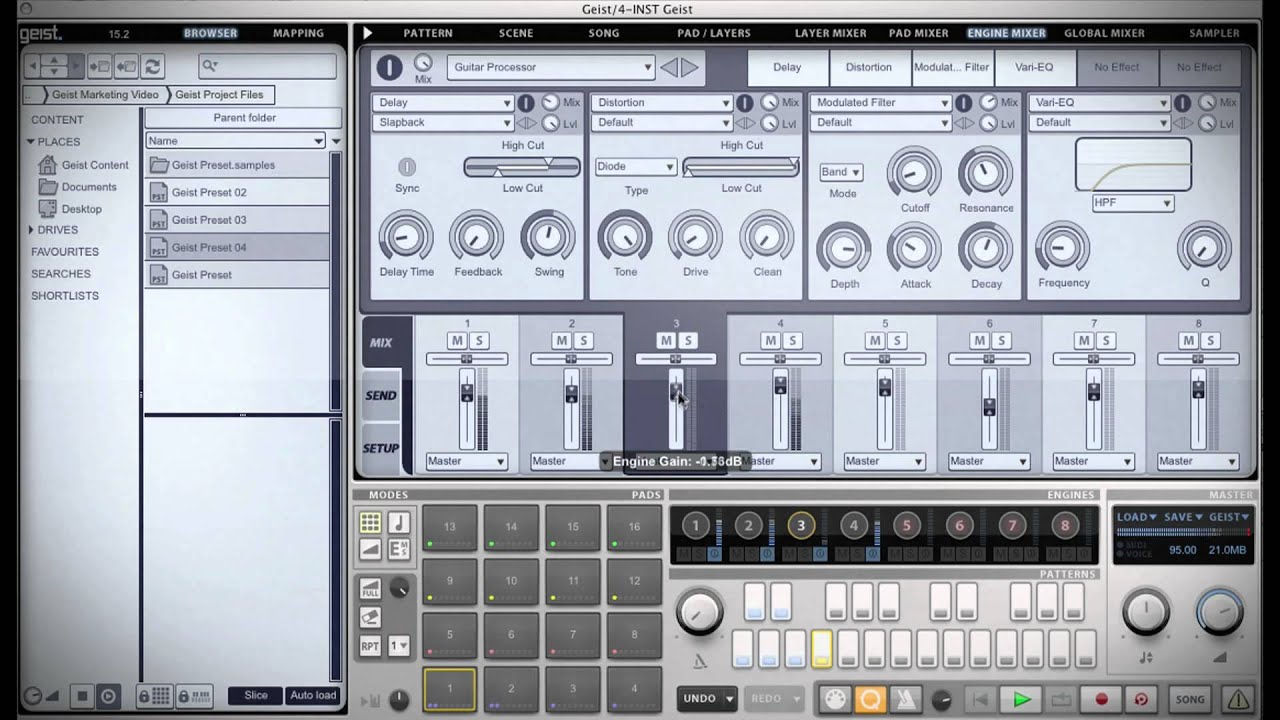Image resolution: width=1280 pixels, height=720 pixels.
Task: Select the note mode icon
Action: click(398, 522)
